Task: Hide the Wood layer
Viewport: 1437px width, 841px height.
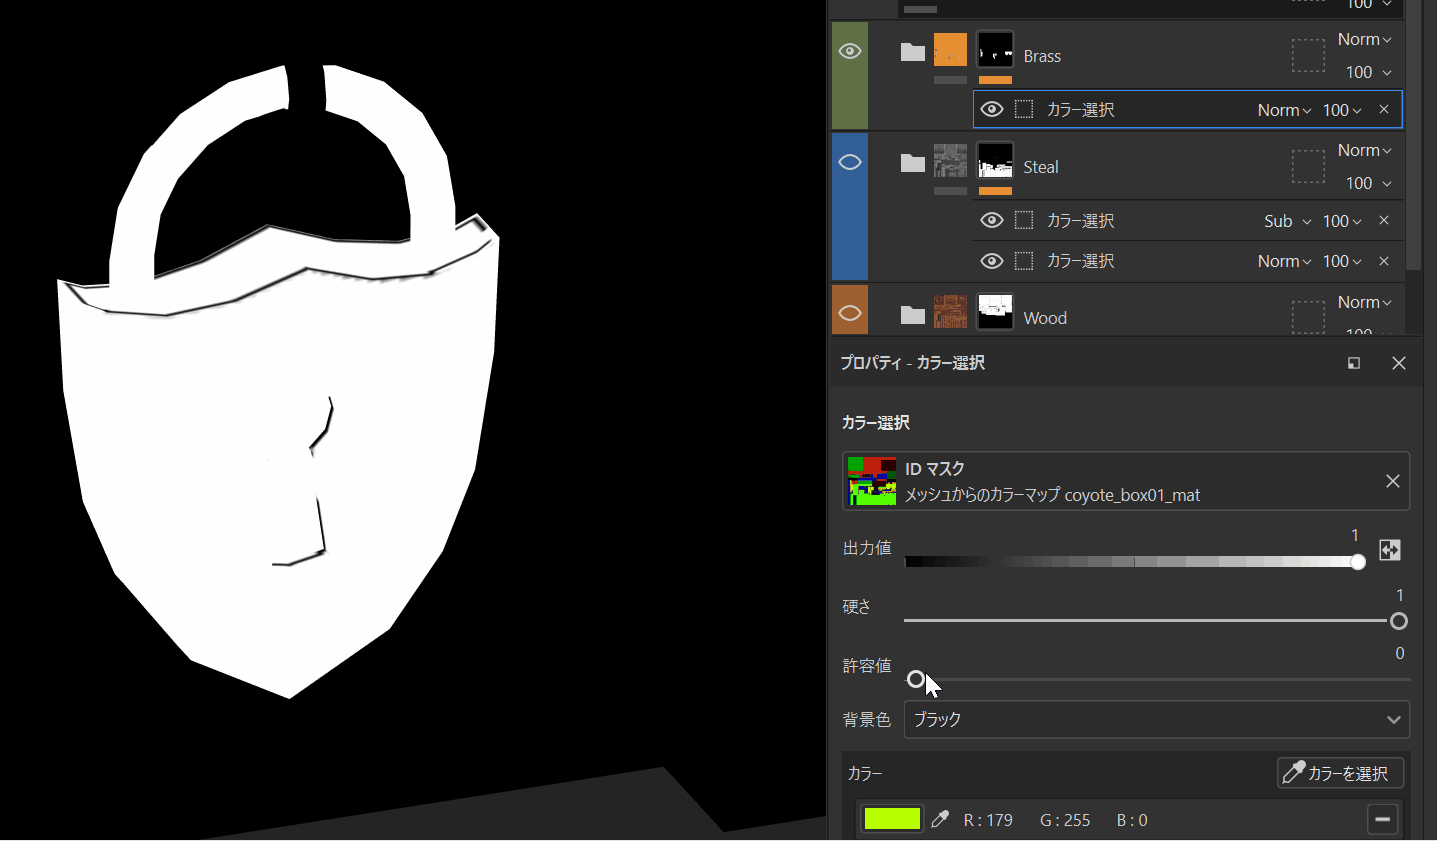Action: (x=850, y=314)
